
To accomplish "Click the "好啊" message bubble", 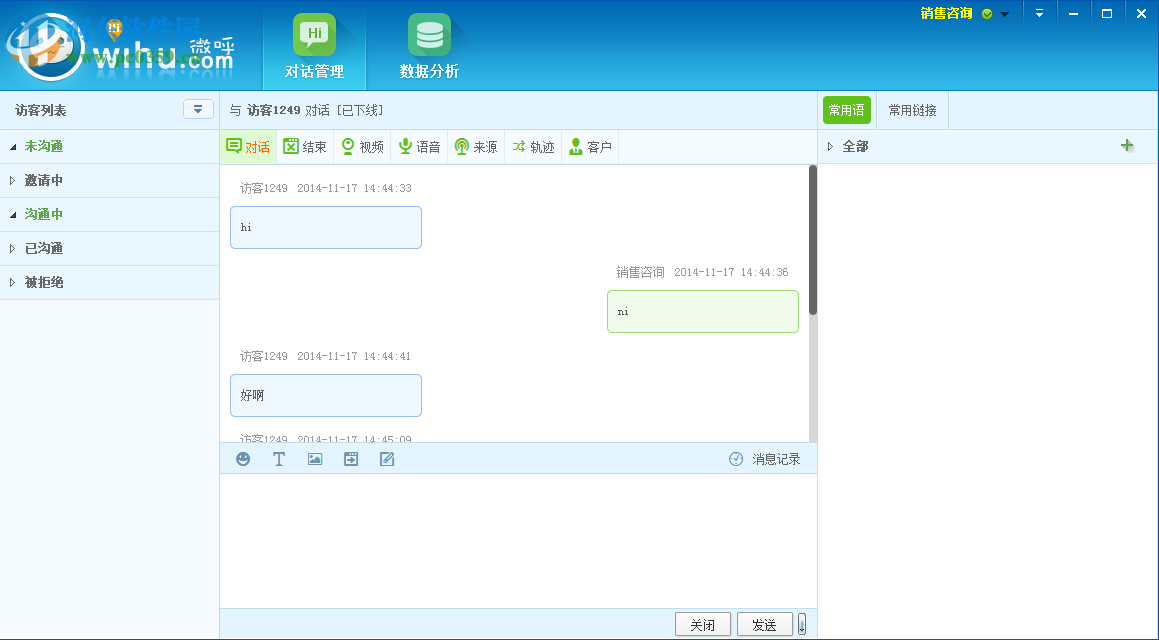I will click(x=326, y=395).
